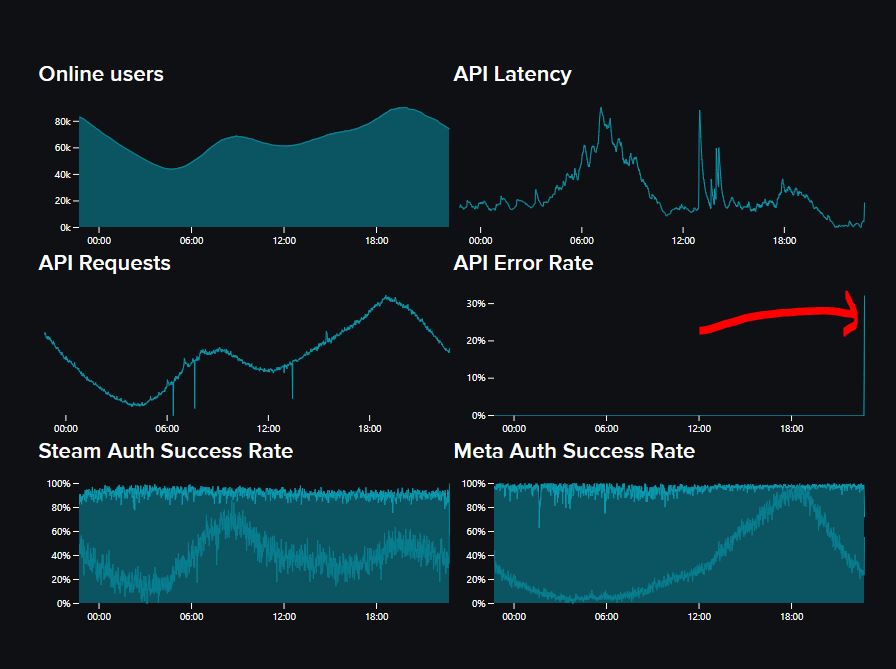Screen dimensions: 896x669
Task: Click 18:00 tick under Steam Auth chart
Action: pyautogui.click(x=377, y=617)
